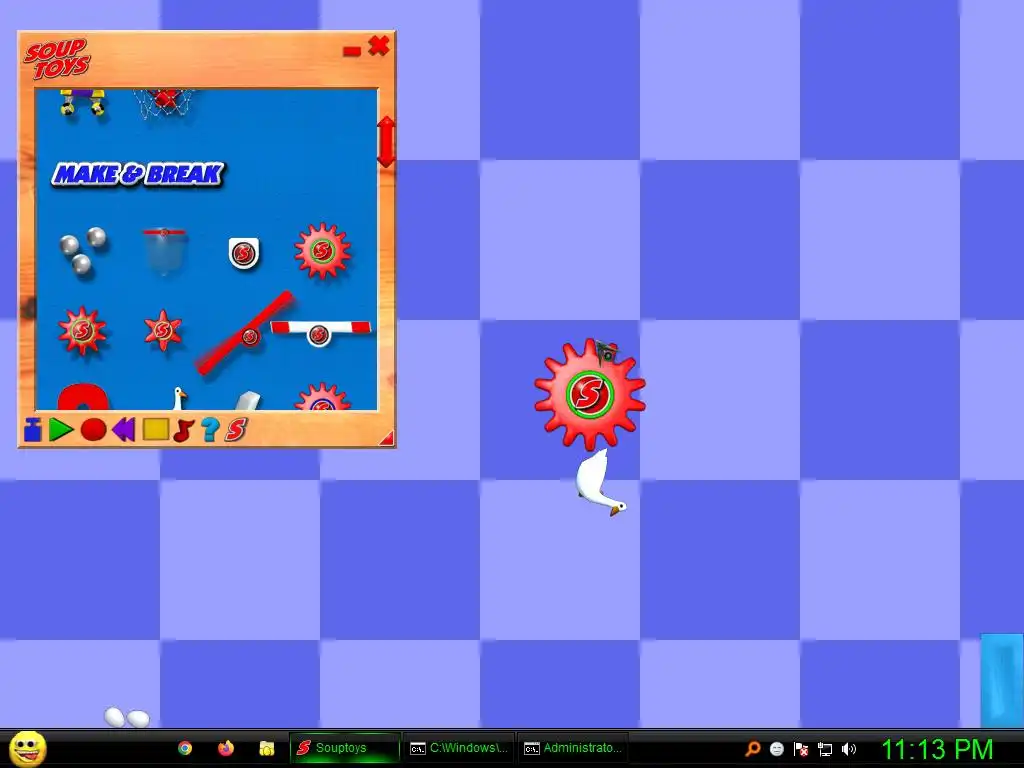
Task: Click the flag with red x tray icon
Action: [801, 748]
